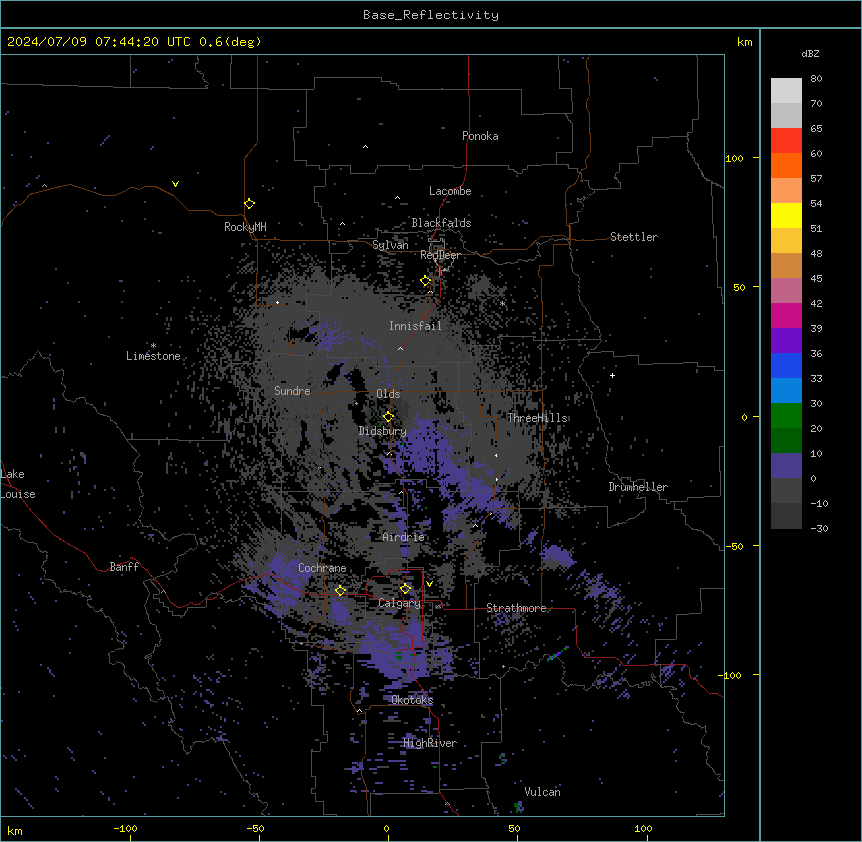Select the yellow 51-54 dBZ legend swatch

point(786,215)
